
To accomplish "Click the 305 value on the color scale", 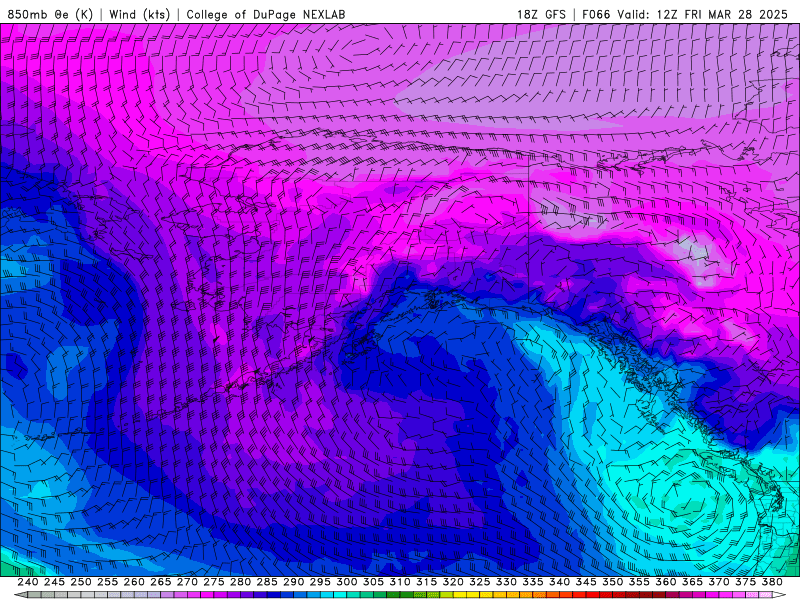I will [373, 582].
